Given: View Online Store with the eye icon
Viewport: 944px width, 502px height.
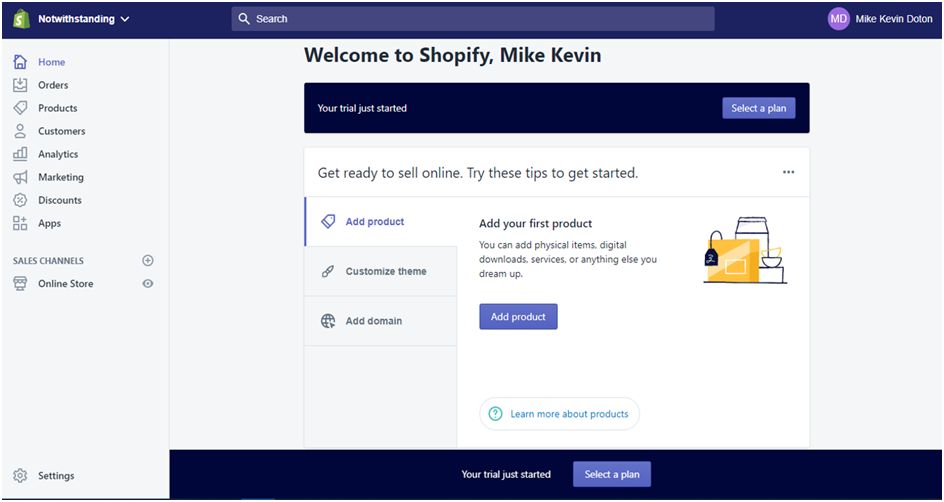Looking at the screenshot, I should (x=148, y=284).
